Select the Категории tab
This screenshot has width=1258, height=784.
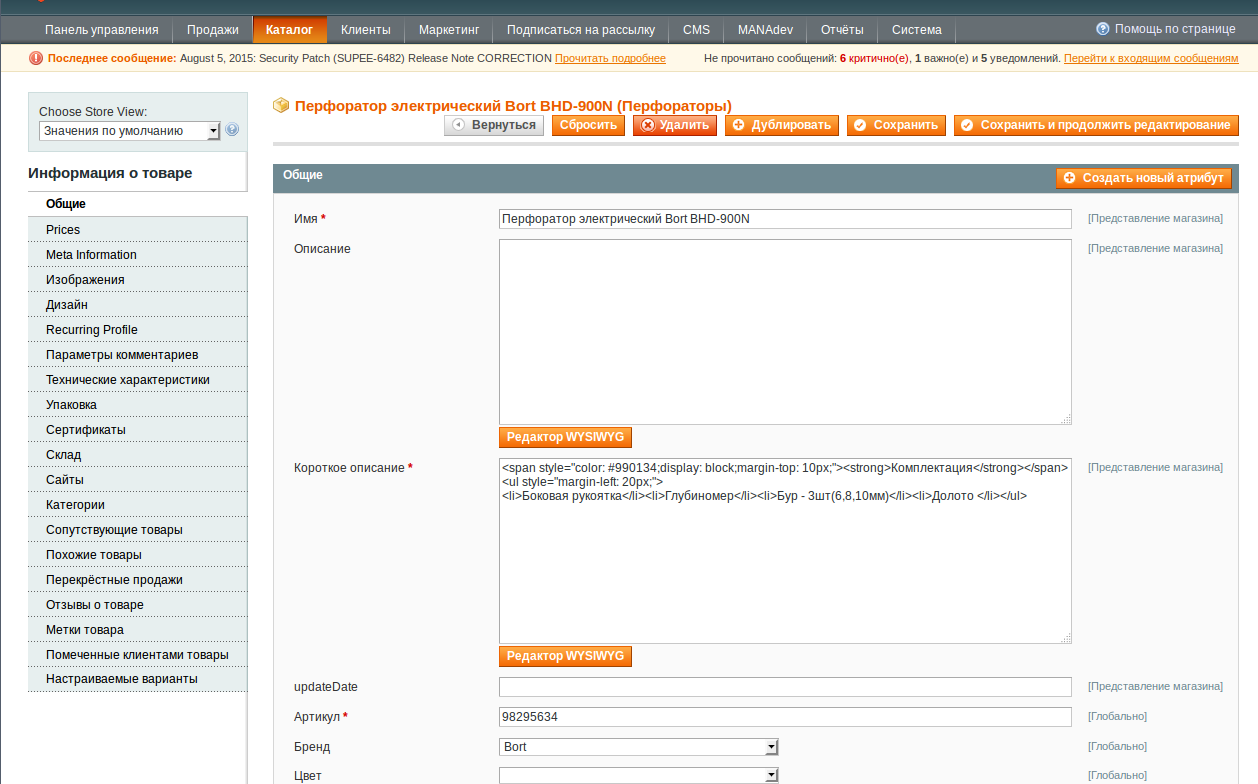pyautogui.click(x=137, y=505)
